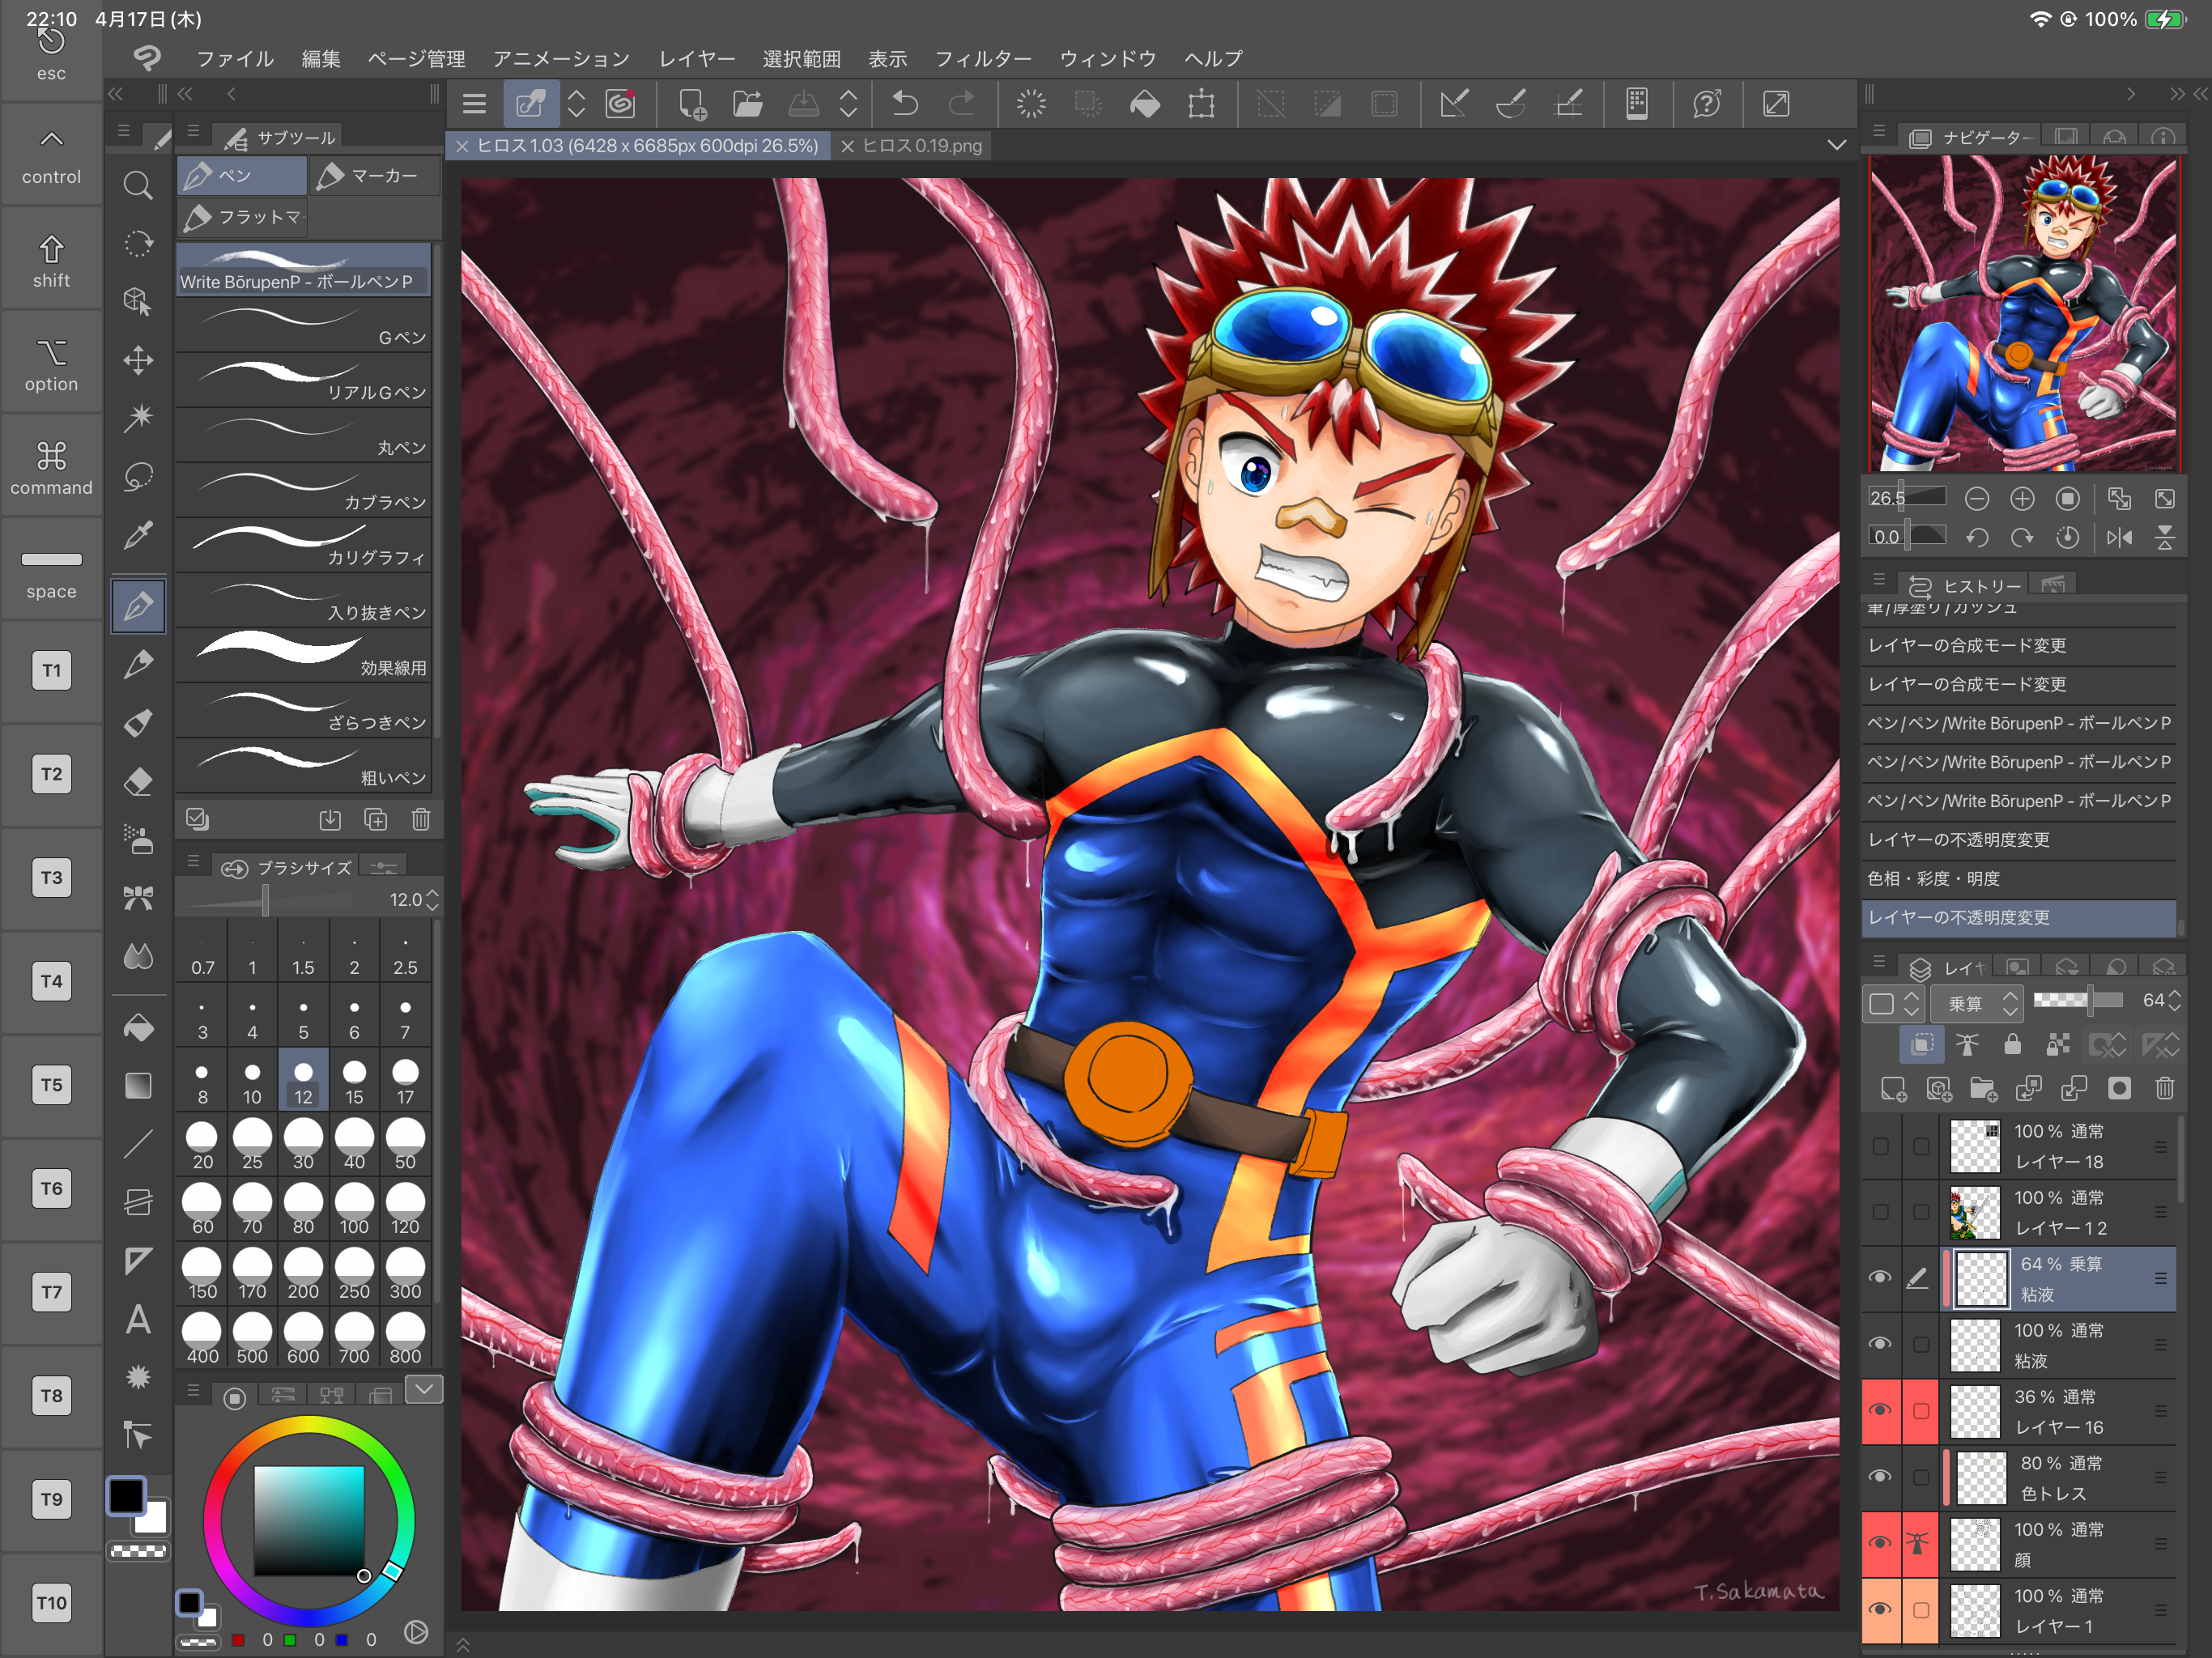Select the Gradient tool
The image size is (2212, 1658).
pyautogui.click(x=138, y=1085)
